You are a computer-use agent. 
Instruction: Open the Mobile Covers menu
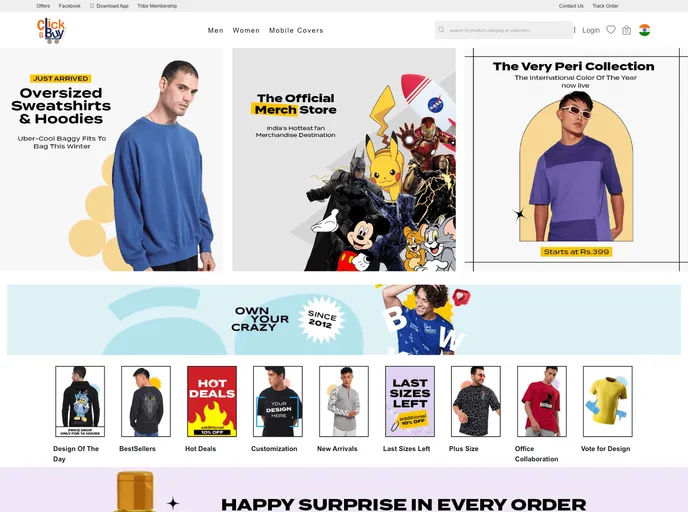click(x=296, y=30)
